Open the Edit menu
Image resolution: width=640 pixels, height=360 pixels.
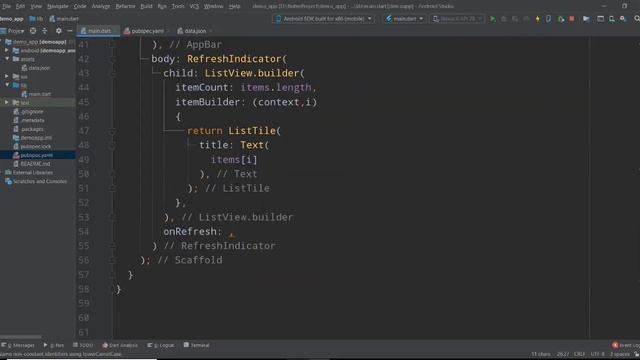(x=20, y=6)
